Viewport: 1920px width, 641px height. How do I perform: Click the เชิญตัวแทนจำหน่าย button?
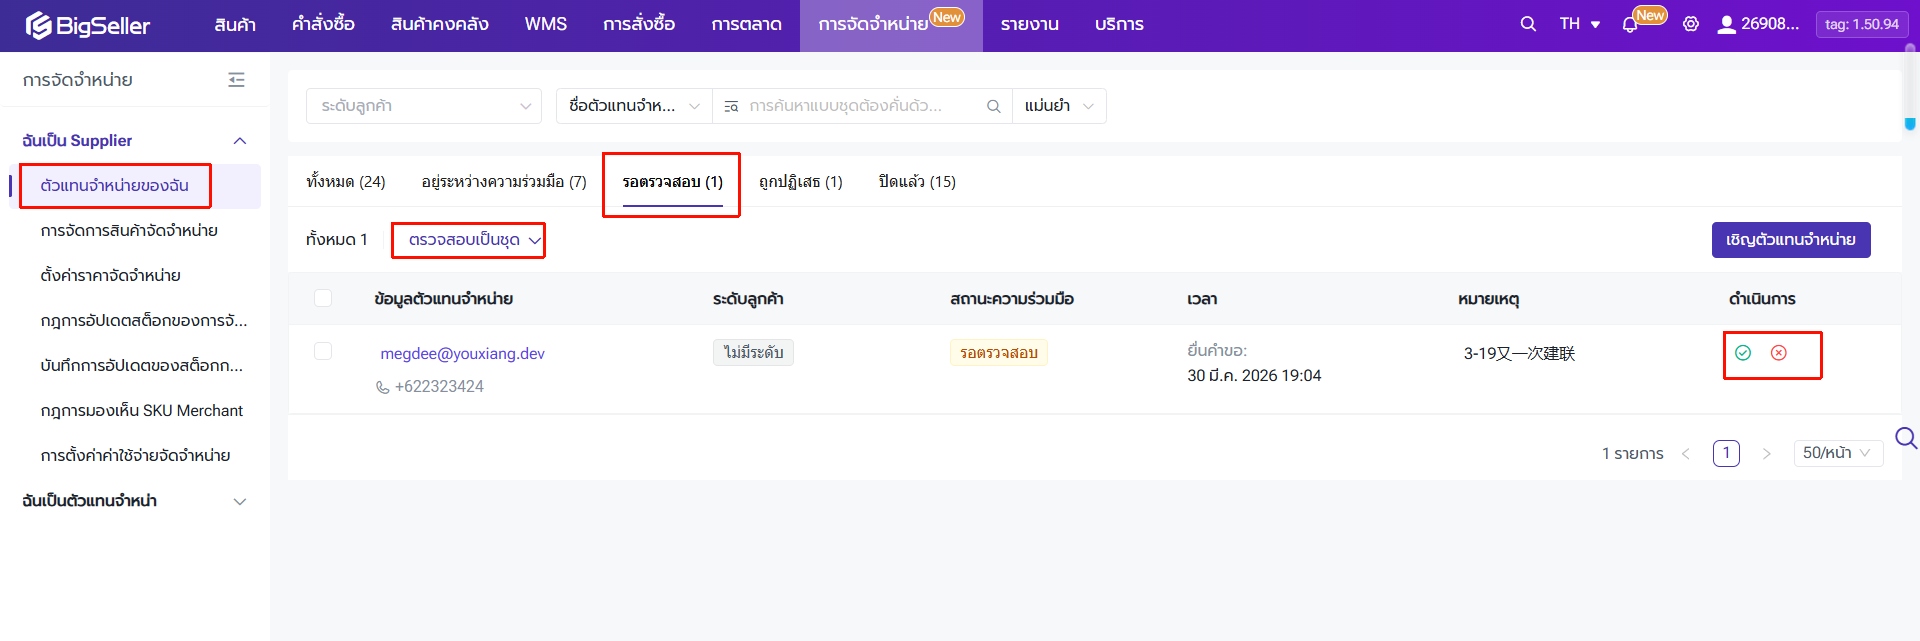tap(1790, 240)
